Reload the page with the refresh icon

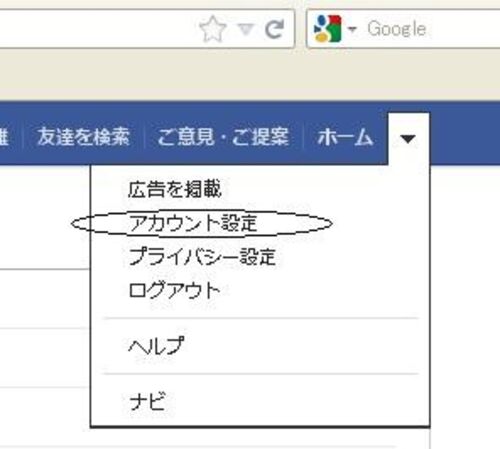[275, 29]
